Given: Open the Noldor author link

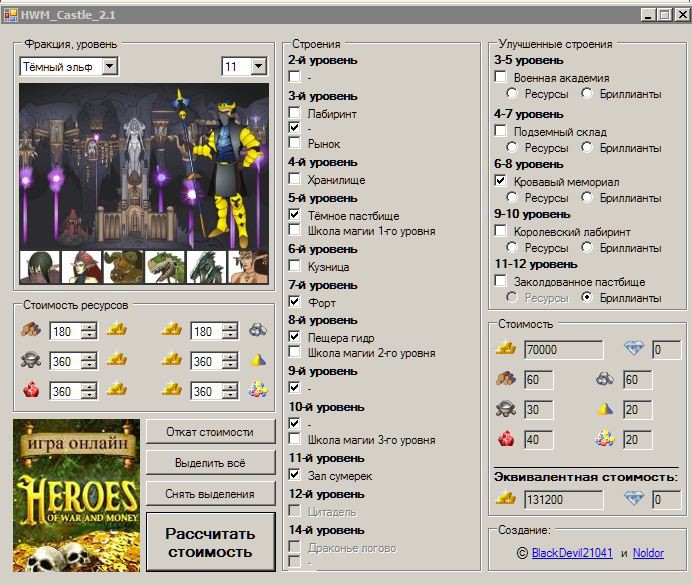Looking at the screenshot, I should [648, 553].
